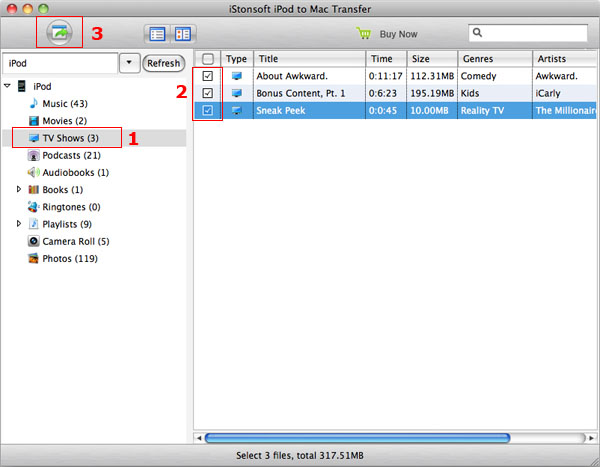Select Ringtones (0) in the sidebar
Screen dimensions: 600x467
71,207
